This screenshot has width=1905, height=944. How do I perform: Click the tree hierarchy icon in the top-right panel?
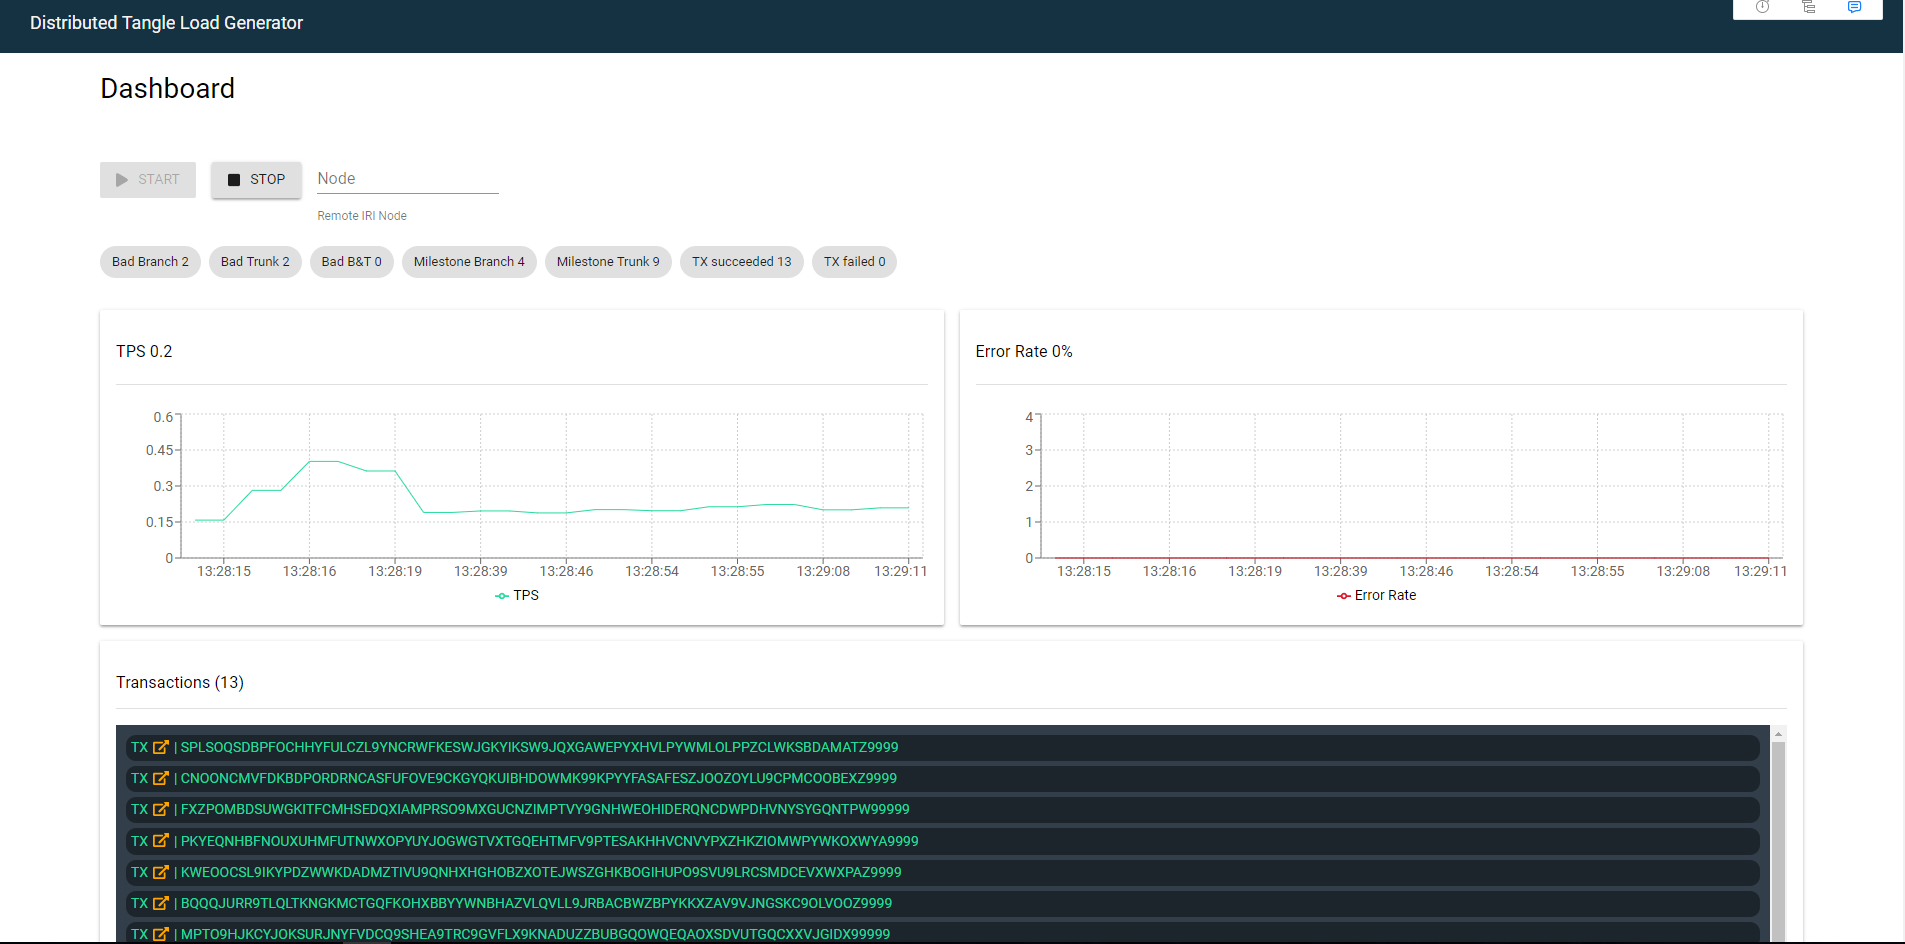tap(1808, 7)
